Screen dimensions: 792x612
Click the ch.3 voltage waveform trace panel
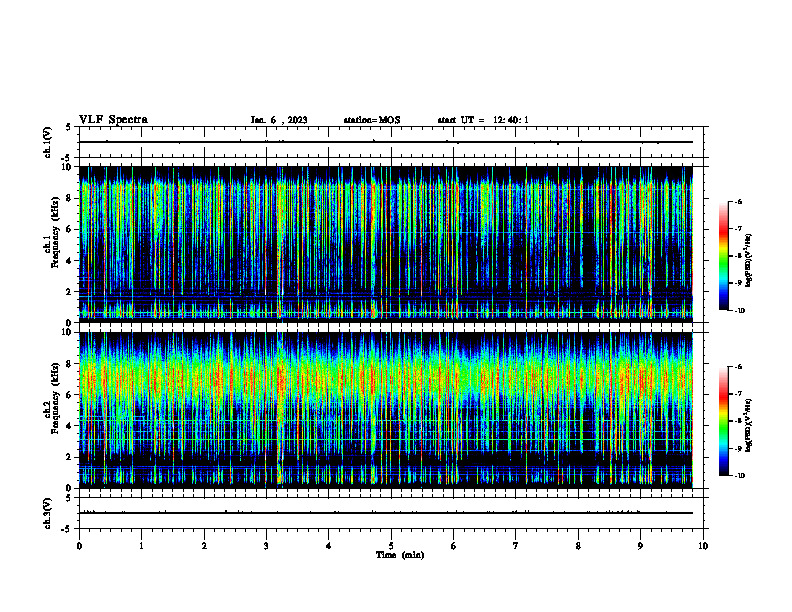391,513
